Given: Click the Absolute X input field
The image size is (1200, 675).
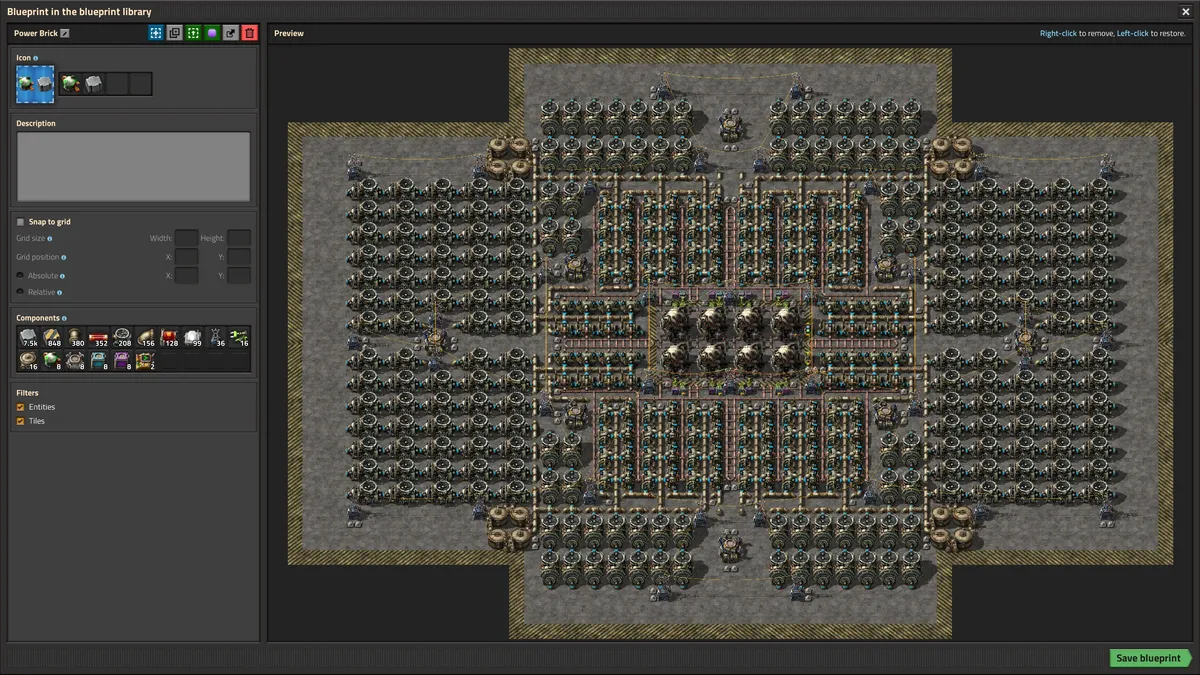Looking at the screenshot, I should click(186, 275).
